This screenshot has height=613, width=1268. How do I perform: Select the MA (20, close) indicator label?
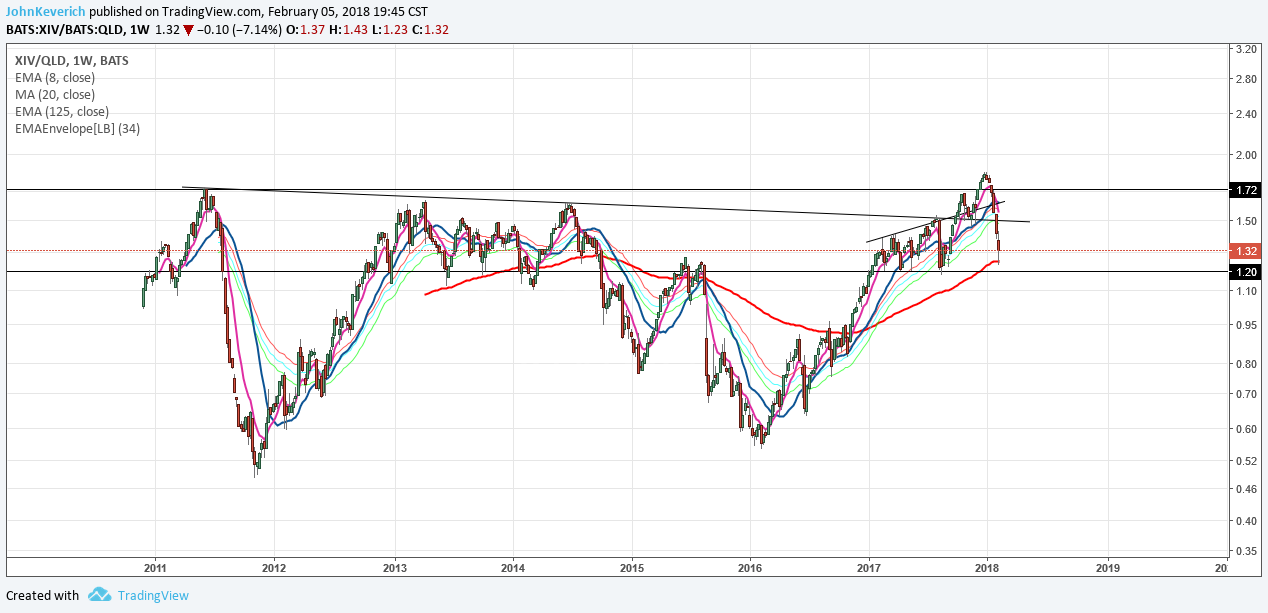point(55,94)
